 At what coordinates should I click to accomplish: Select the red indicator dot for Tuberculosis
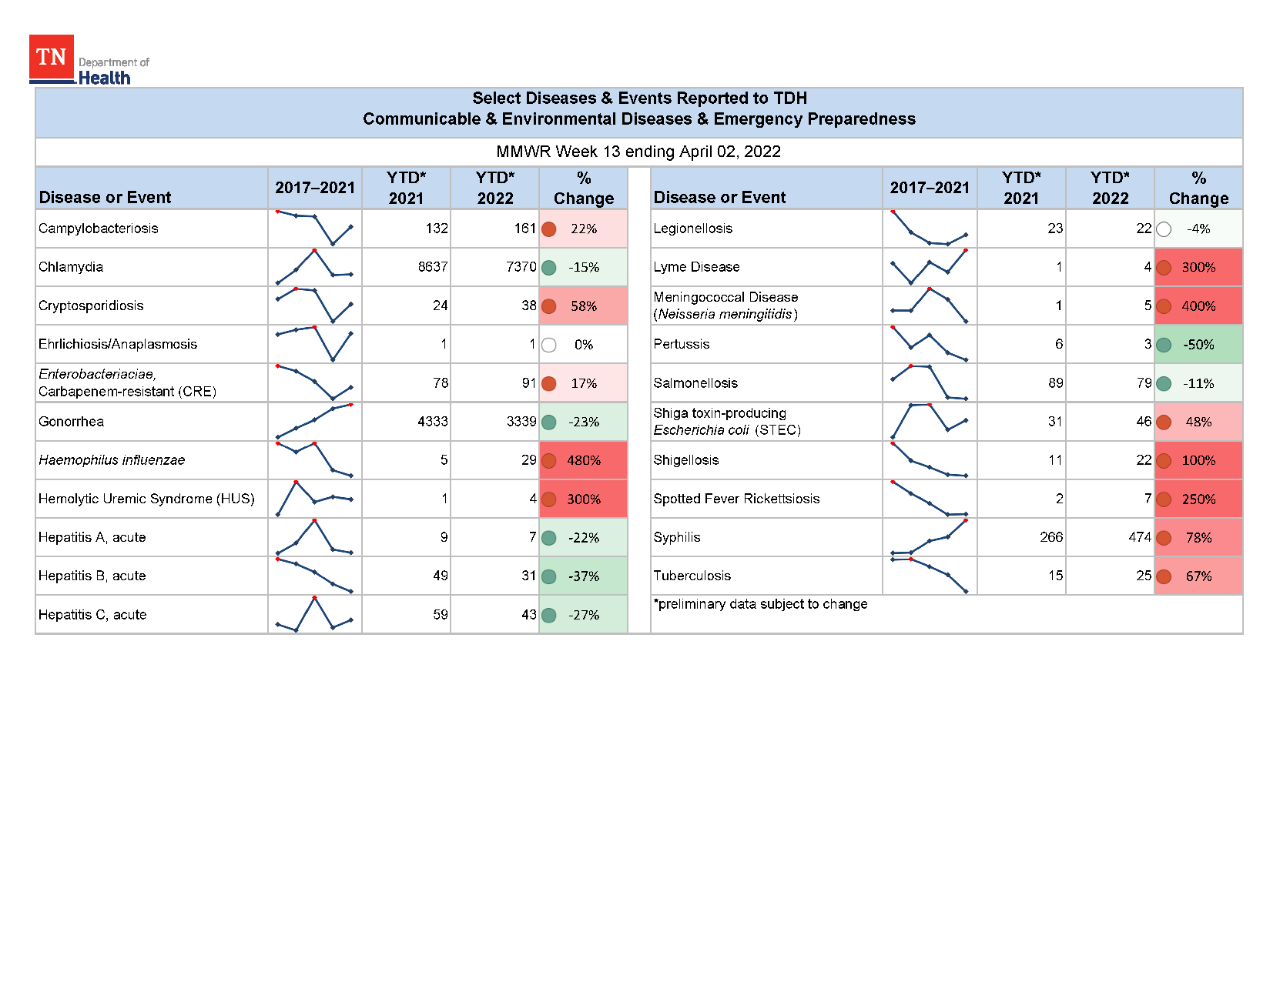(x=1164, y=577)
